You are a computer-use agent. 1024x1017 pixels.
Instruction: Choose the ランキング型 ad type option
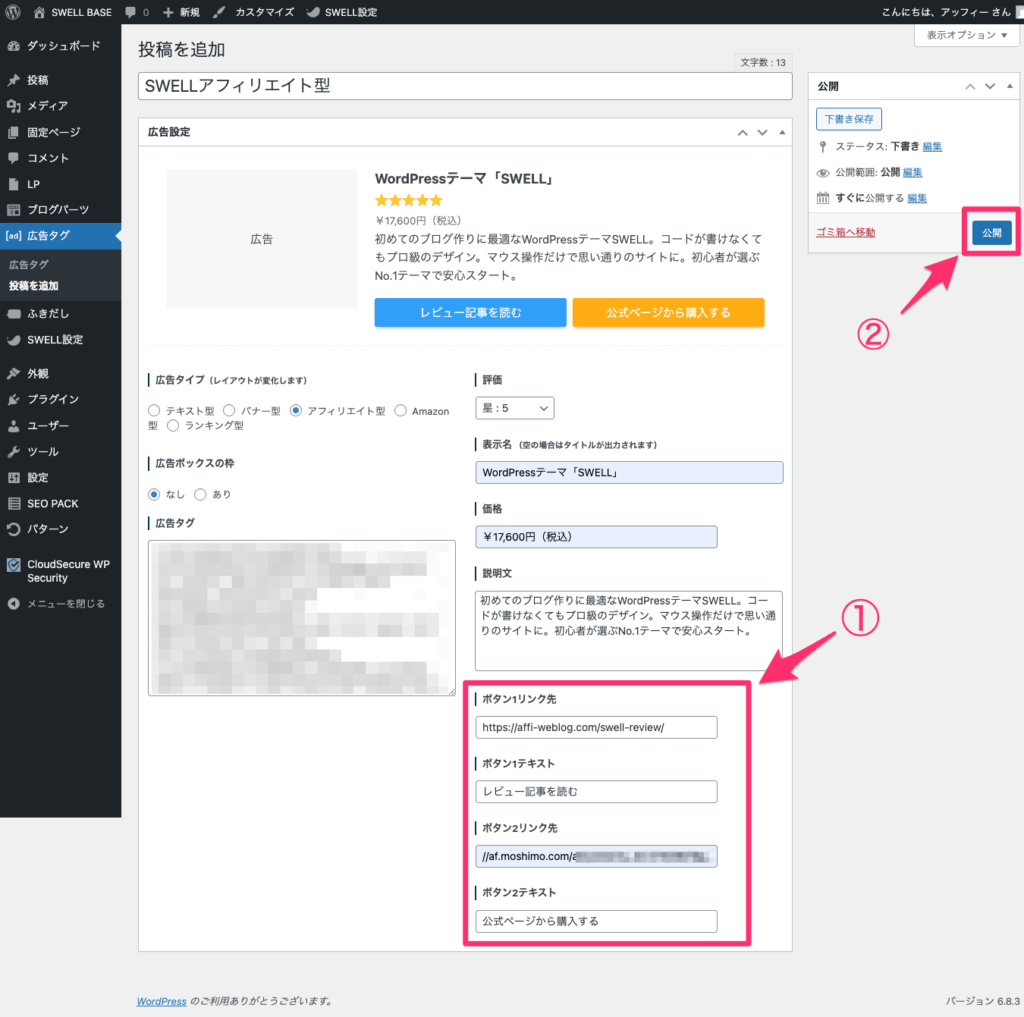click(x=174, y=426)
